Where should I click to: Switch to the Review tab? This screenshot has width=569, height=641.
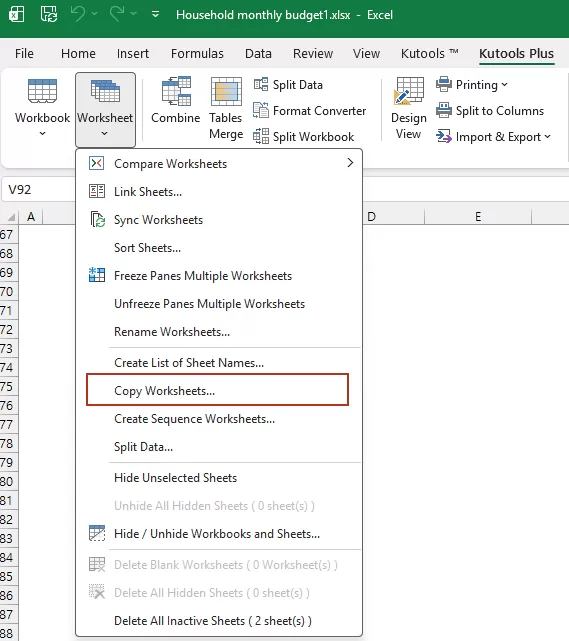pyautogui.click(x=313, y=54)
